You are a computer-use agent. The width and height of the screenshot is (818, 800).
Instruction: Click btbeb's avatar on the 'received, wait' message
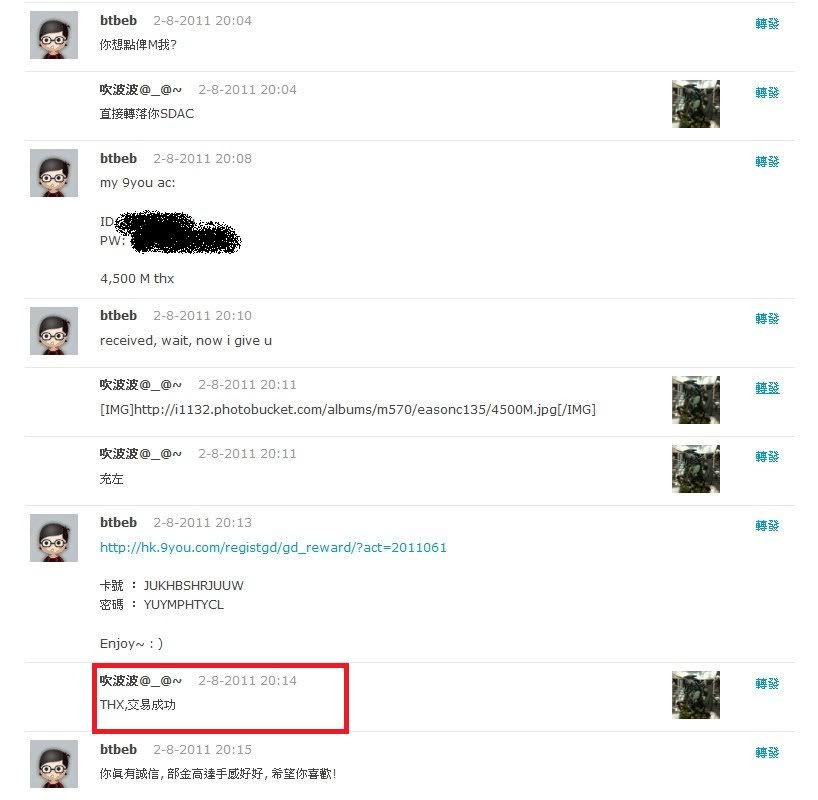coord(54,331)
